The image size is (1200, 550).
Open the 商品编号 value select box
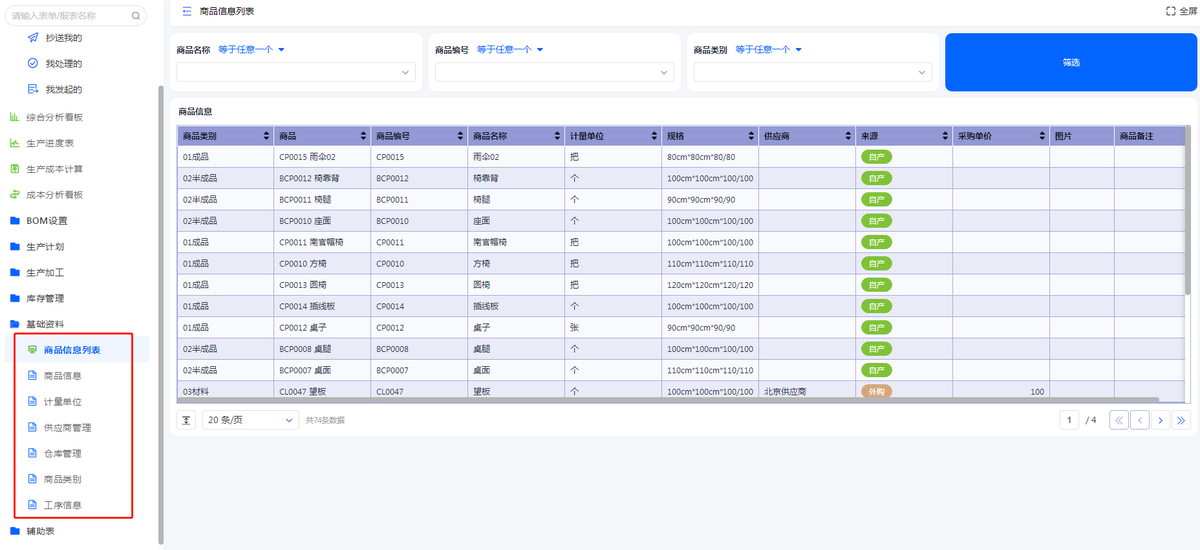[554, 72]
